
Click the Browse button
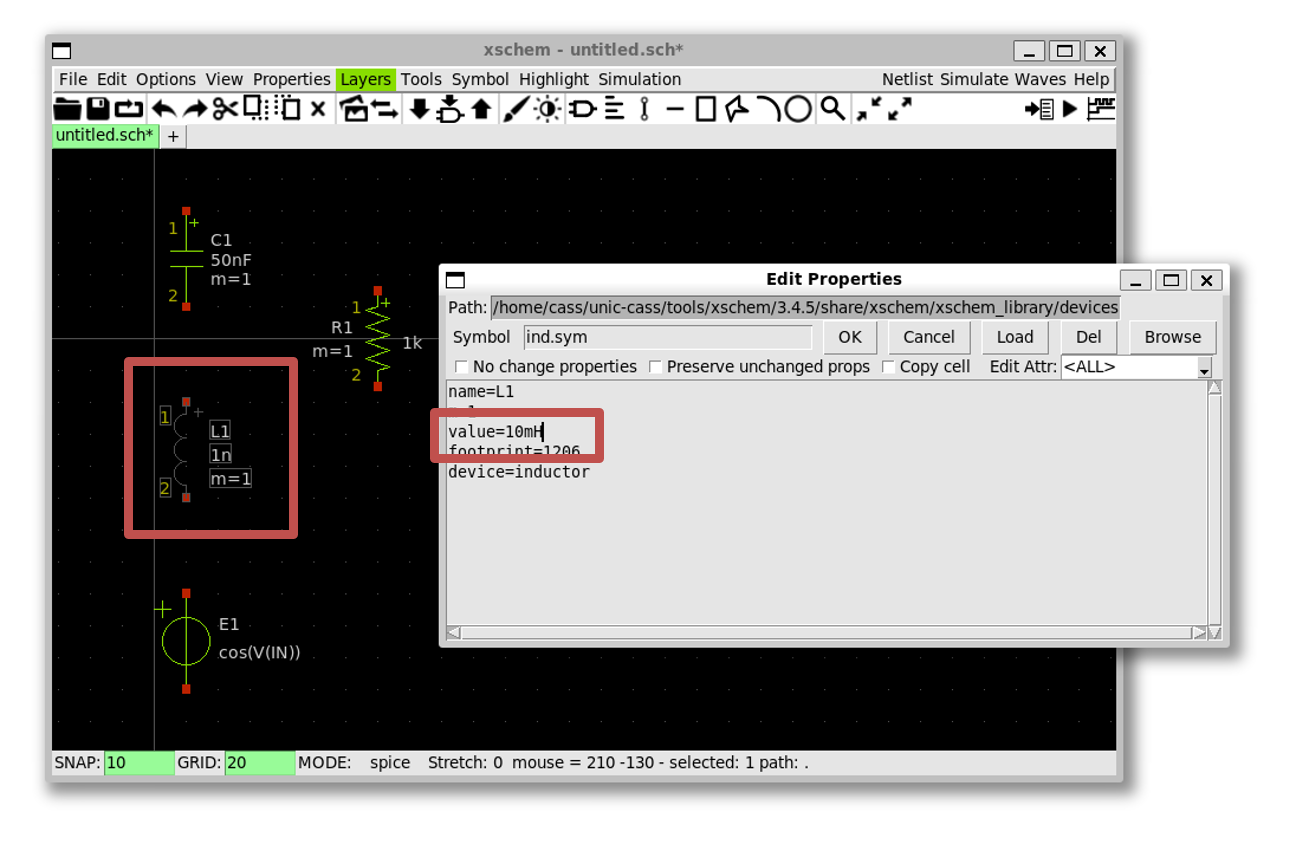tap(1172, 337)
